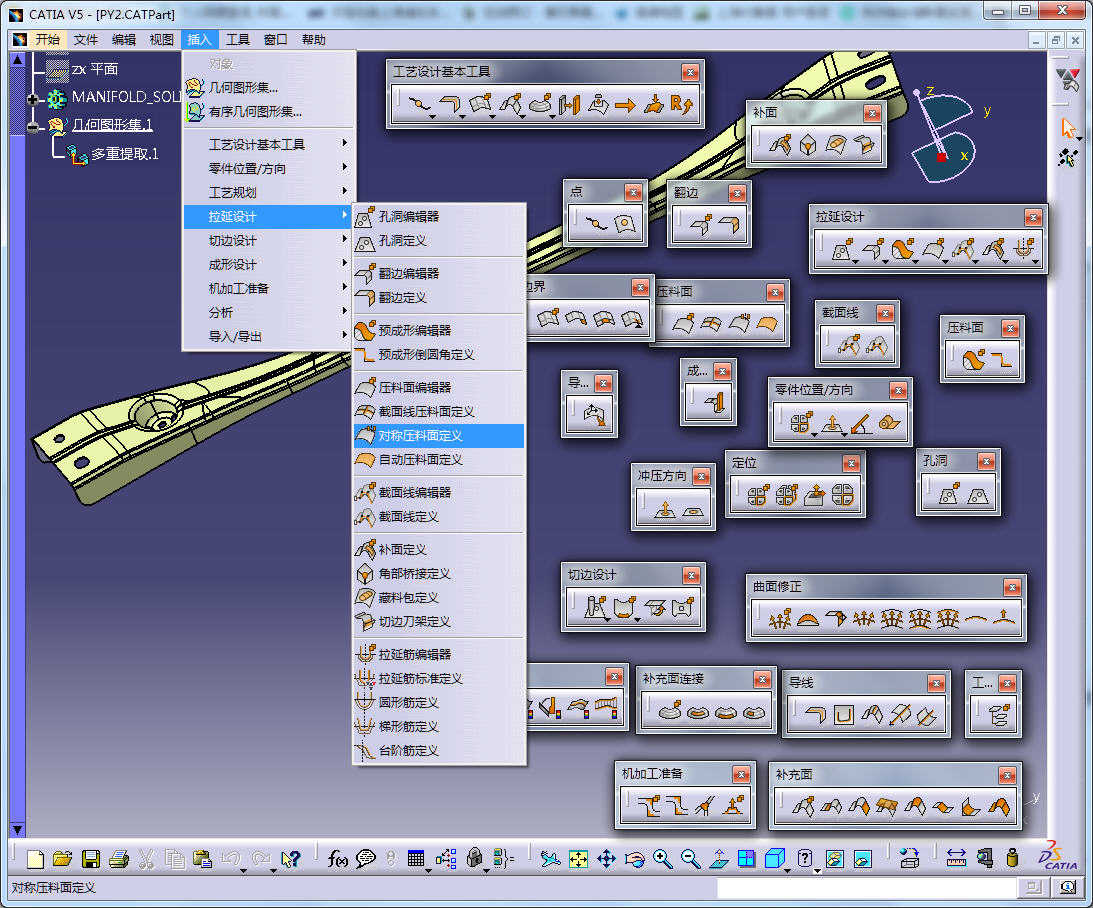Click the first icon in 机加工准备 toolbar
Viewport: 1093px width, 908px height.
tap(648, 806)
